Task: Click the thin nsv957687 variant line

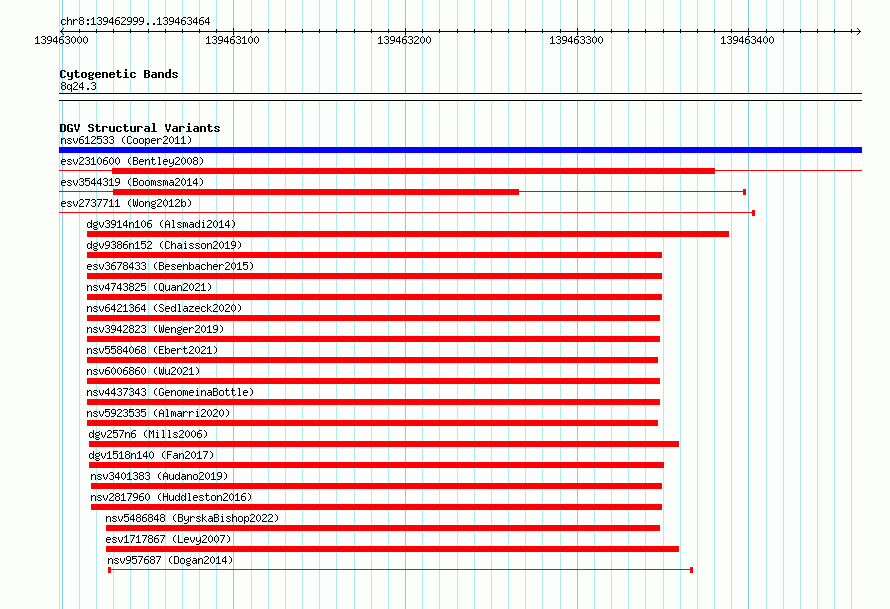Action: (401, 570)
